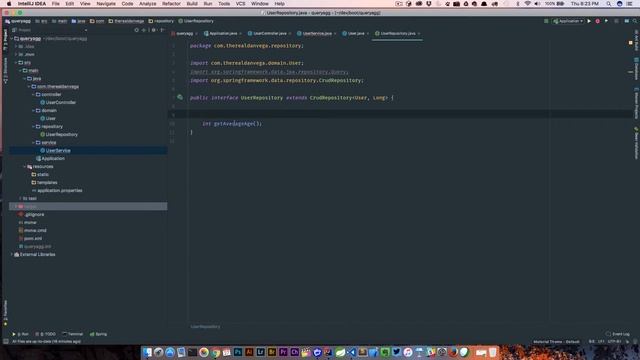The height and width of the screenshot is (360, 640).
Task: Select UserController in the project tree
Action: pyautogui.click(x=60, y=102)
